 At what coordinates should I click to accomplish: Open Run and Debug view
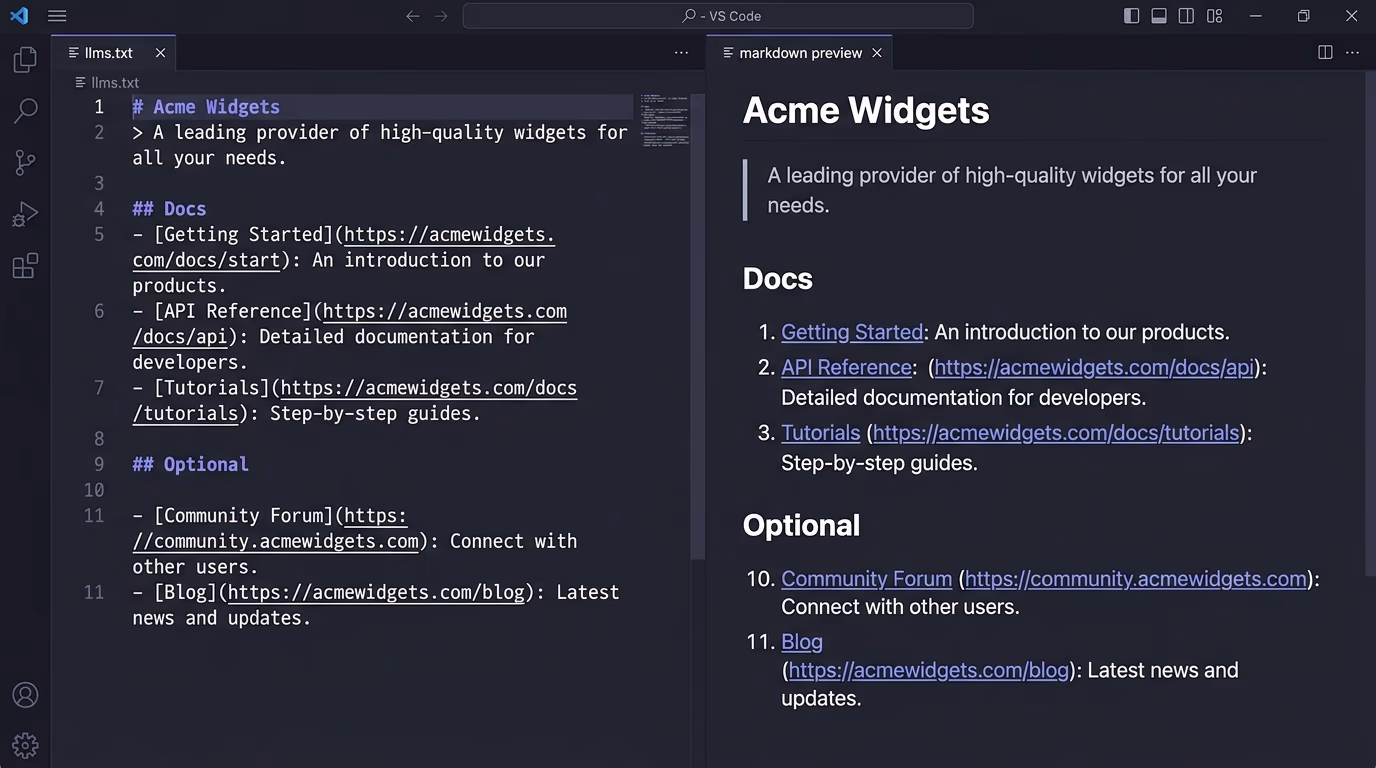click(x=25, y=214)
